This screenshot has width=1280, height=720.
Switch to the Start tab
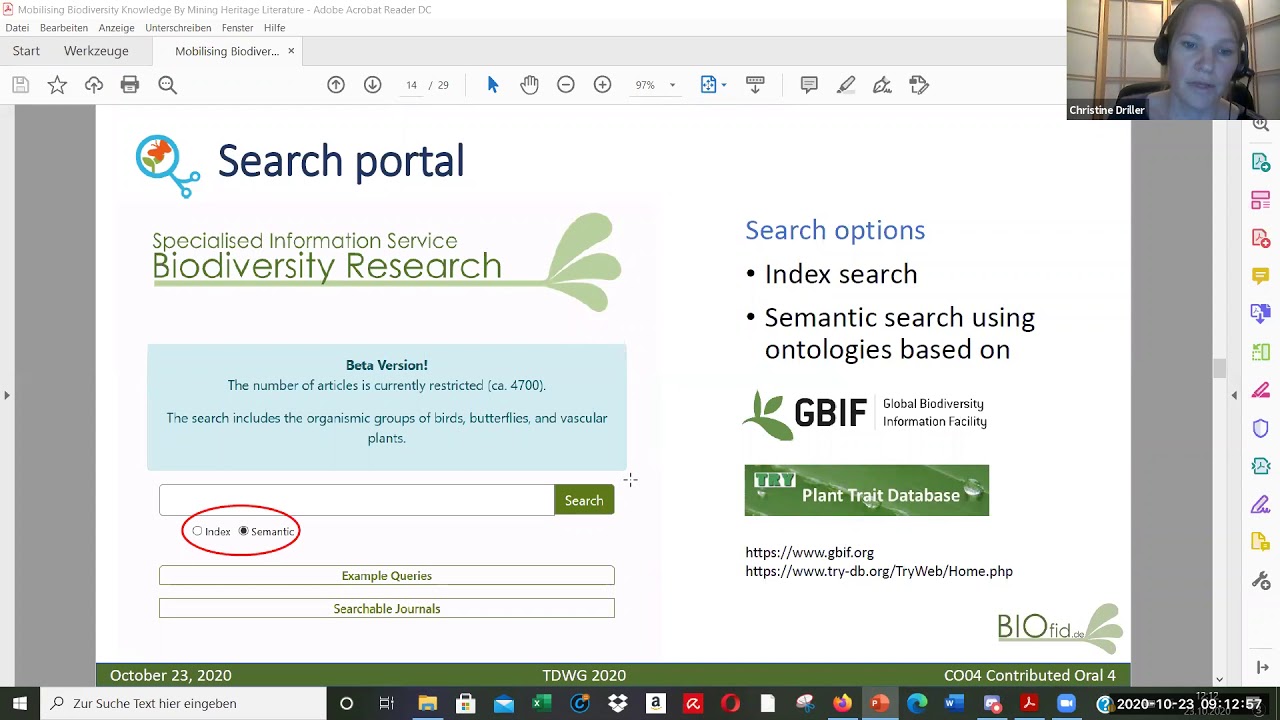[x=26, y=51]
